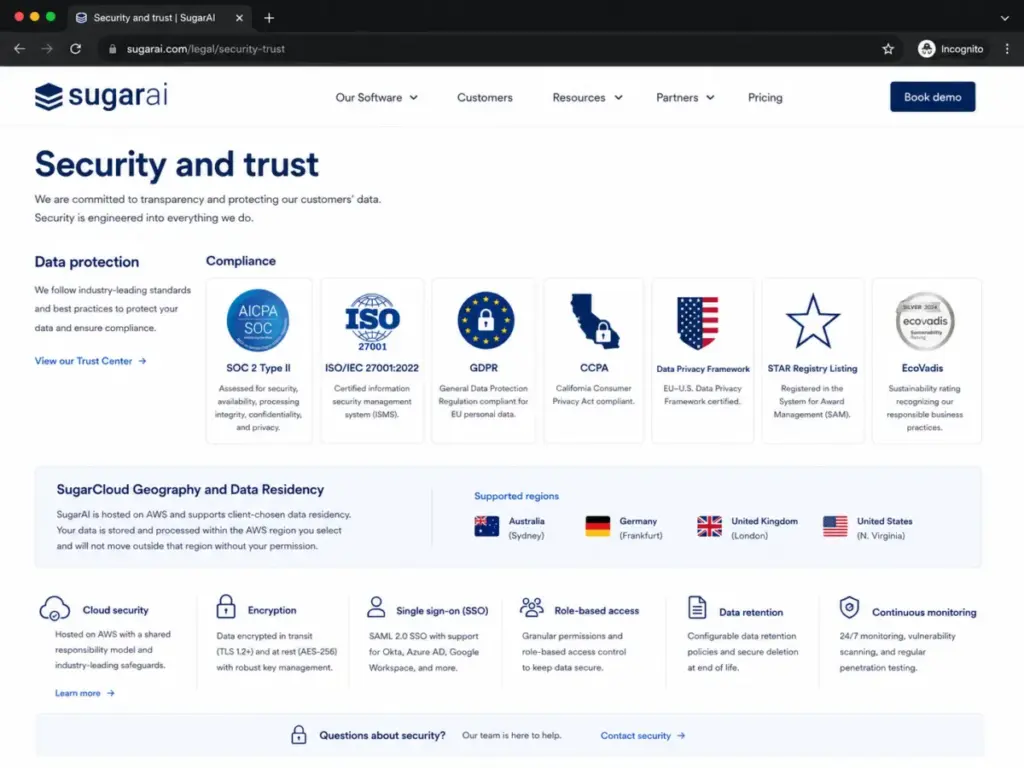Click the AICPA SOC badge icon
The image size is (1024, 768).
click(258, 321)
